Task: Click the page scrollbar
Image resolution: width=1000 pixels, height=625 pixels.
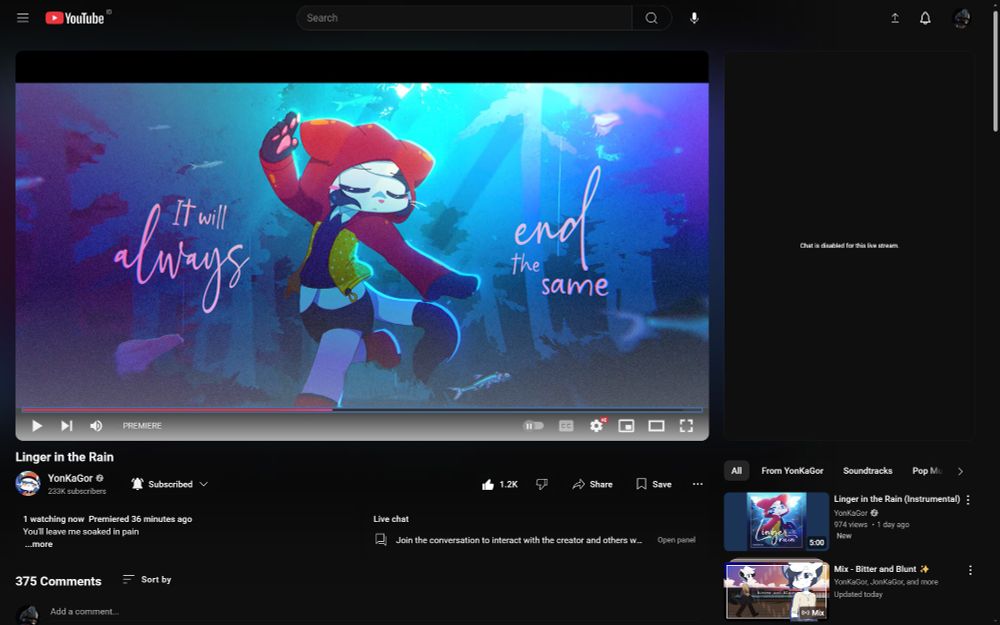Action: [995, 70]
